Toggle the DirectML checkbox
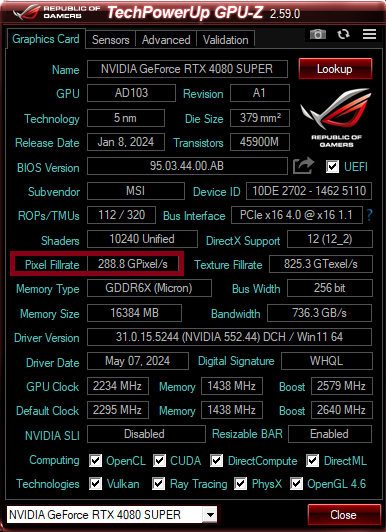The height and width of the screenshot is (532, 386). click(x=312, y=460)
